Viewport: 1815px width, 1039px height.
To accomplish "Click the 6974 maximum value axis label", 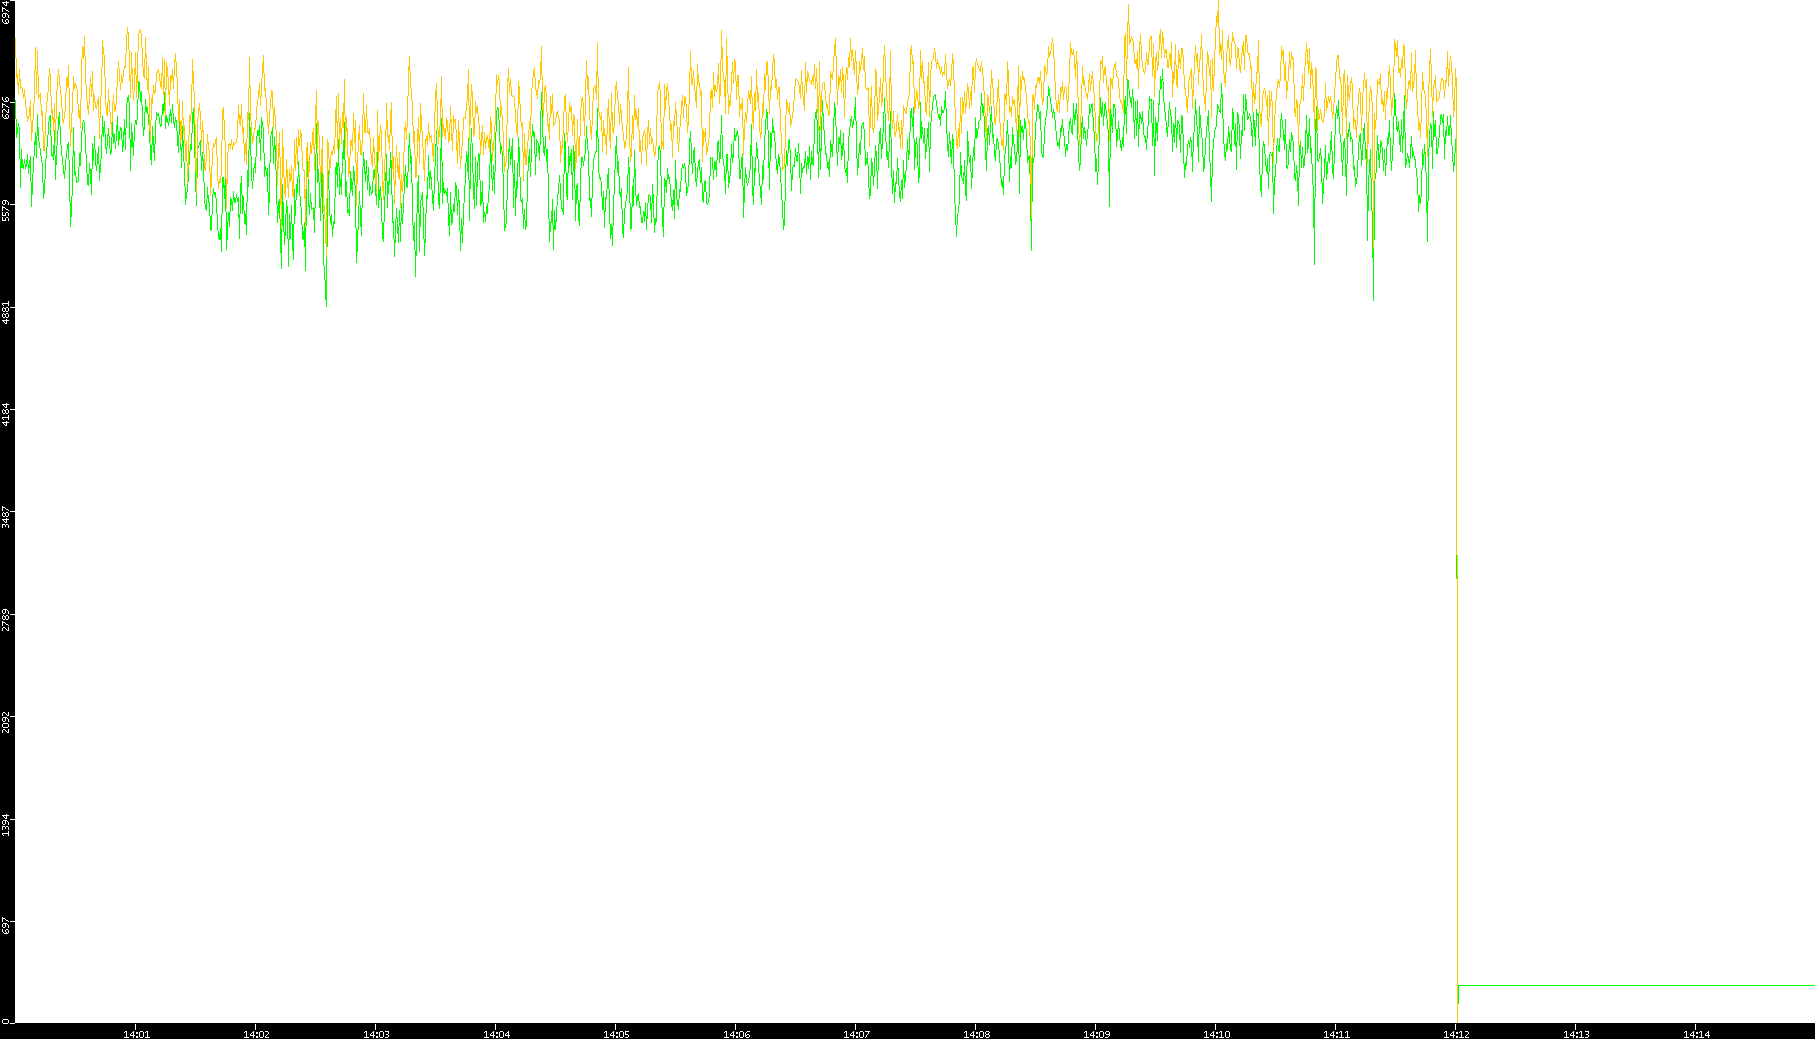I will [x=6, y=12].
